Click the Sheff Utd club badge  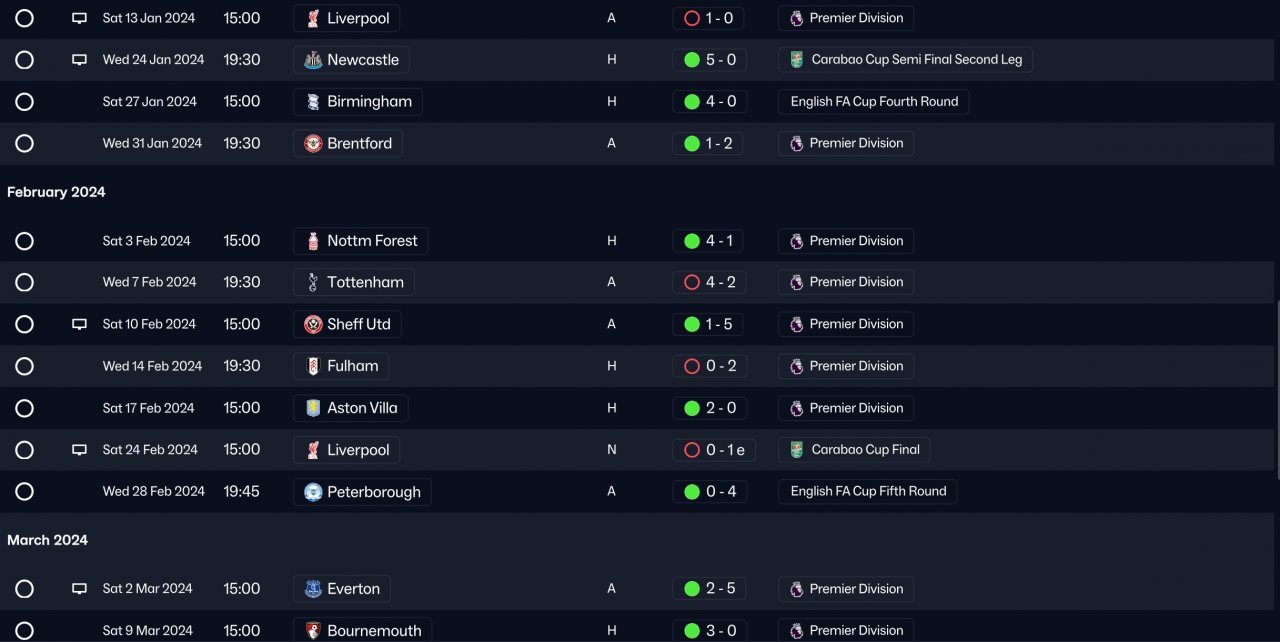313,325
